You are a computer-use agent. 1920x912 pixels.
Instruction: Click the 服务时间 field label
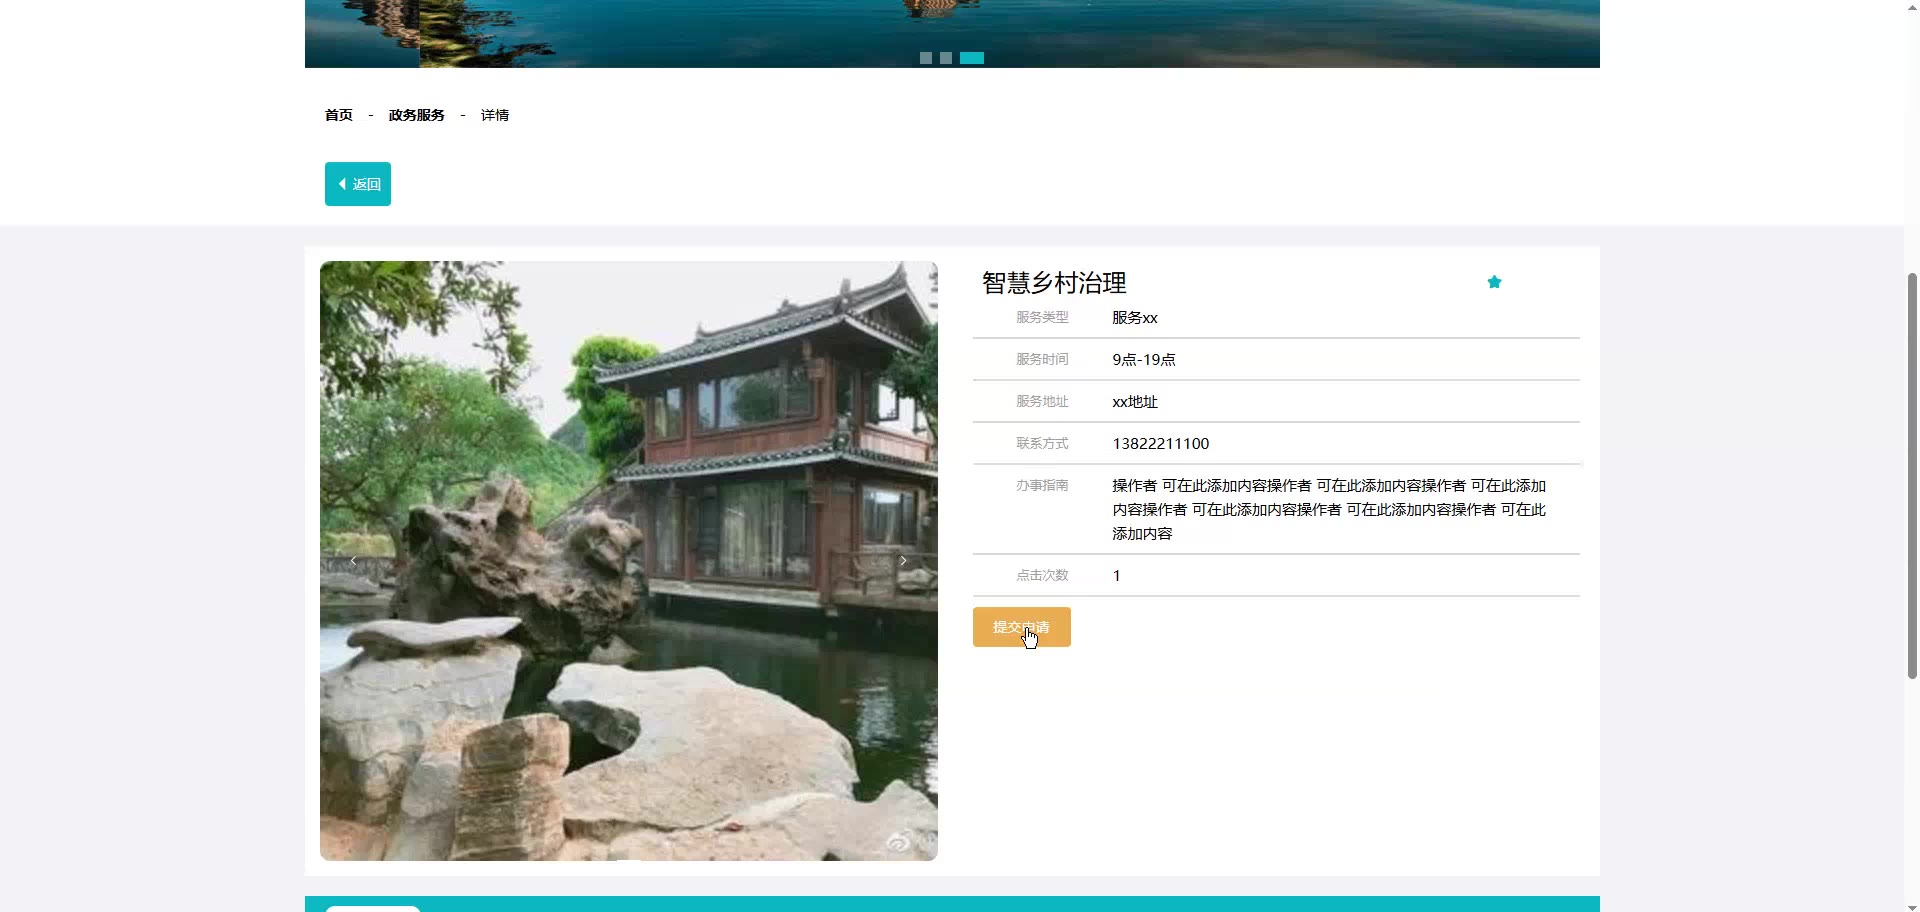1042,360
